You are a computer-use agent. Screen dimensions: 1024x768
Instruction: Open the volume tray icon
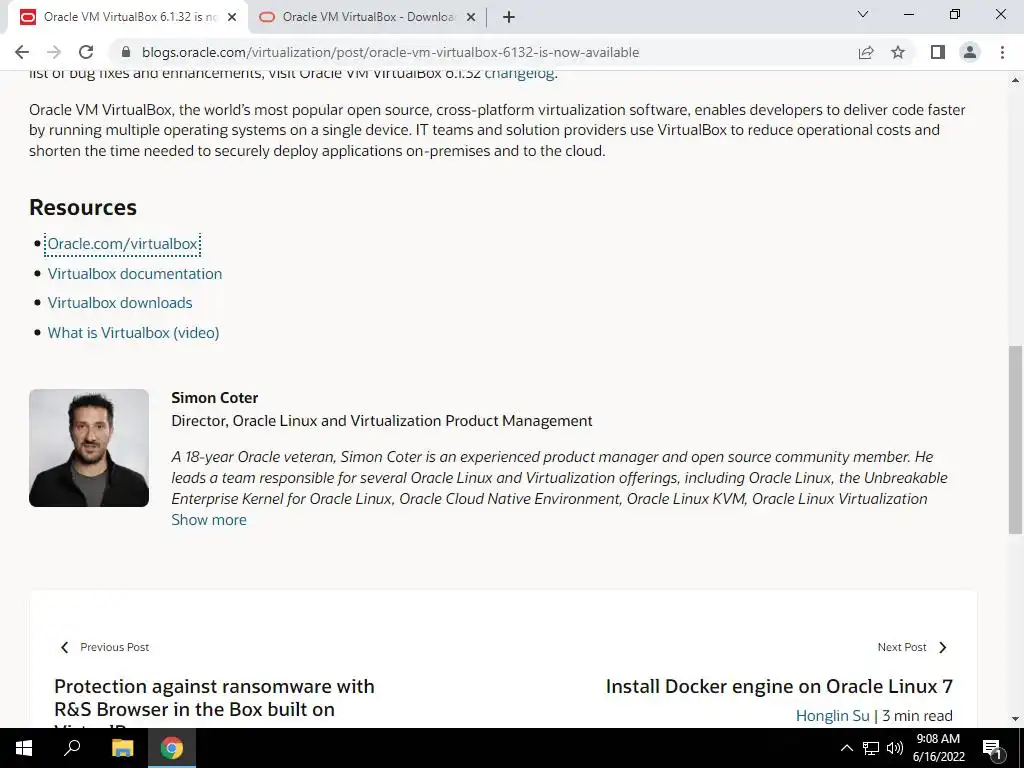895,748
